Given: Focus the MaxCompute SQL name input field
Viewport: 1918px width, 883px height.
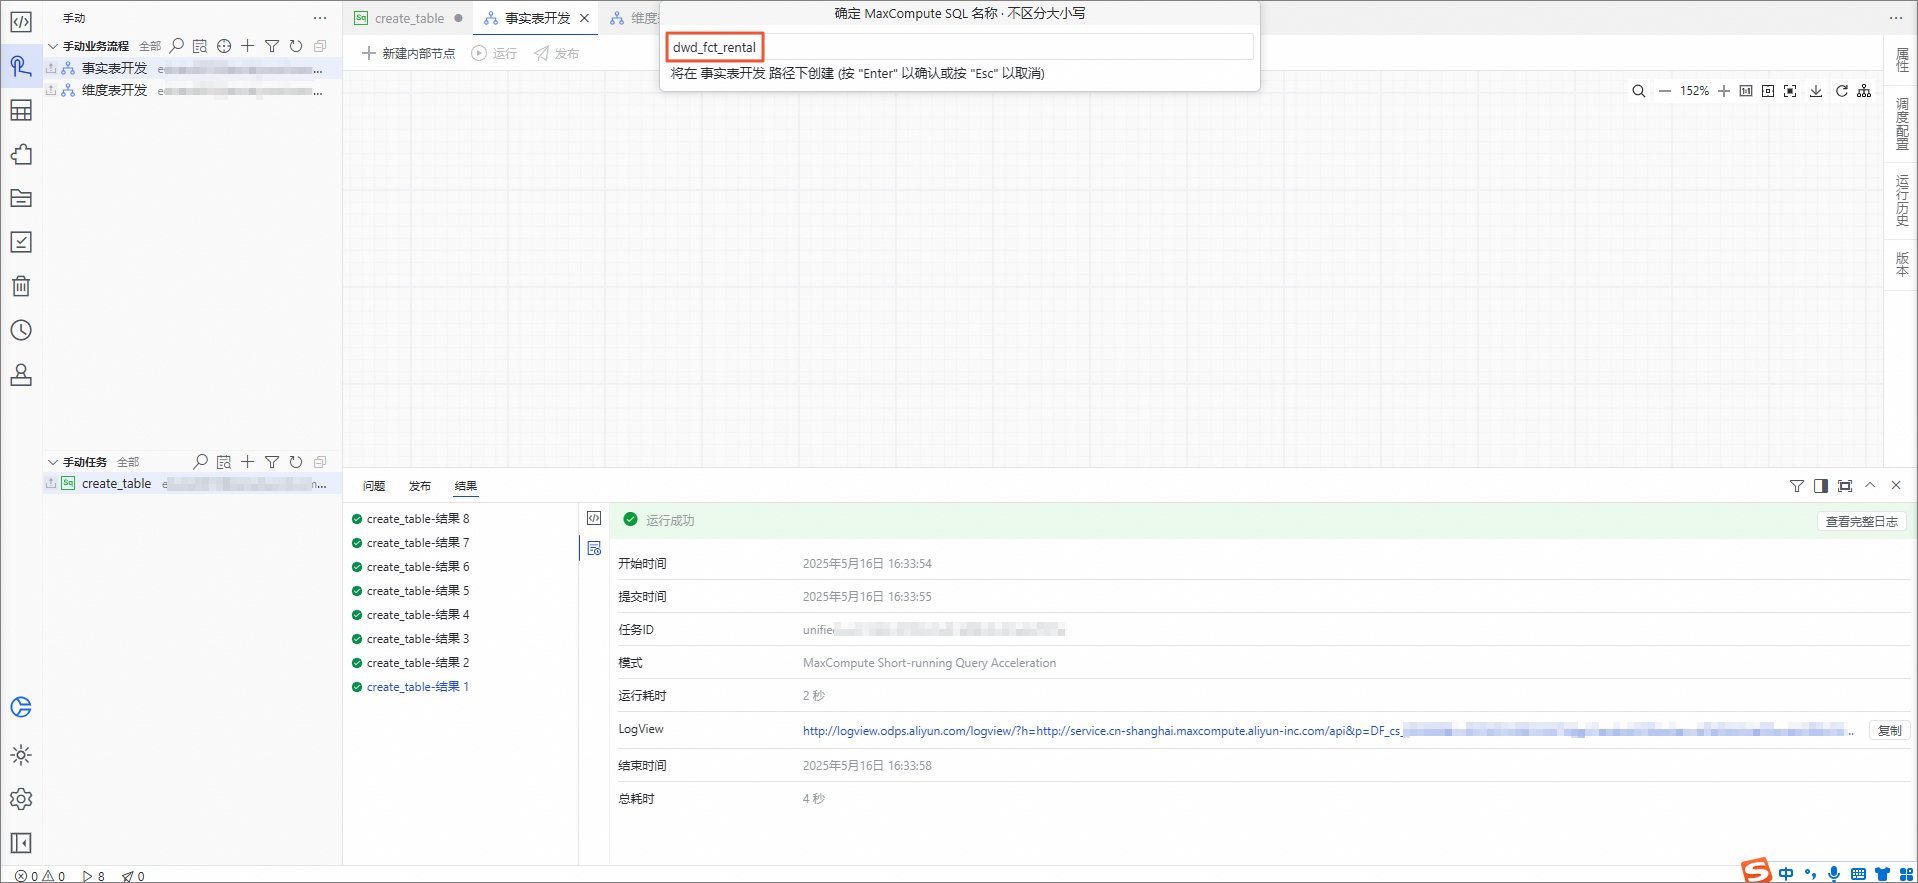Looking at the screenshot, I should (x=959, y=47).
